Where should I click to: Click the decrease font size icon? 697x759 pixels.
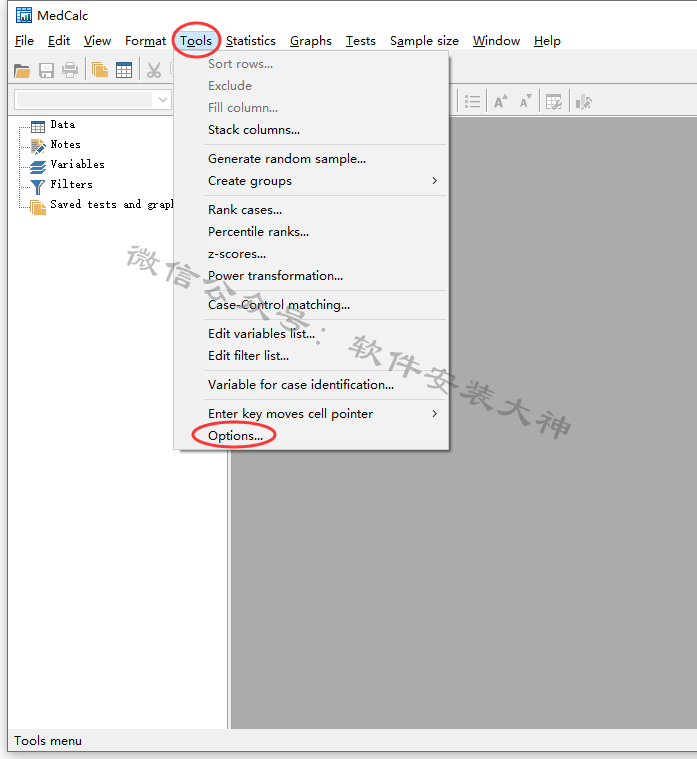[x=526, y=102]
